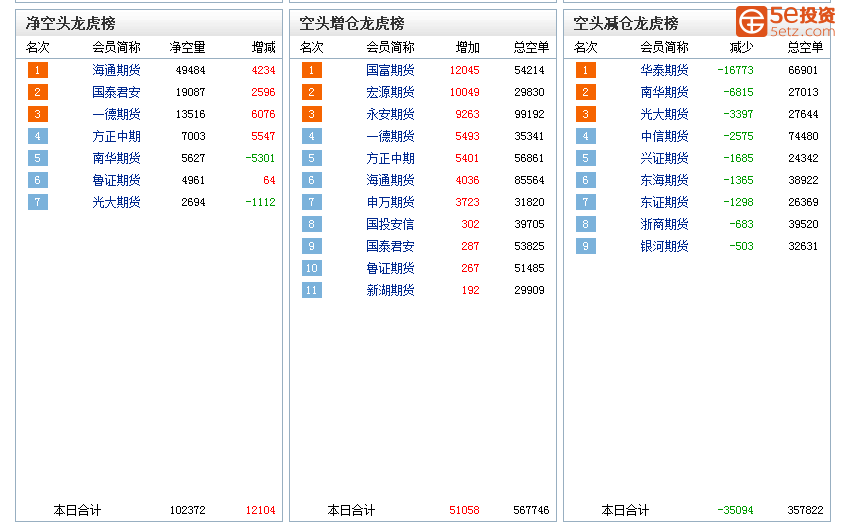Screen dimensions: 843x530
Task: Click rank 2 badge in 空头减仓龙虎榜
Action: coord(585,92)
